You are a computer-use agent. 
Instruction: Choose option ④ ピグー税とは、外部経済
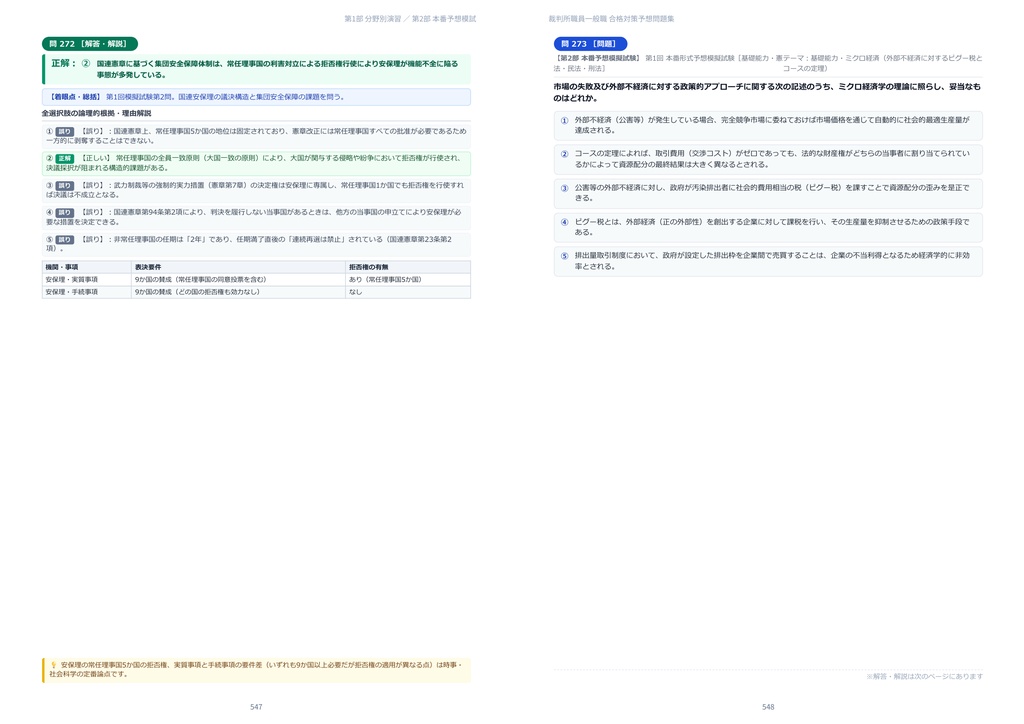768,227
